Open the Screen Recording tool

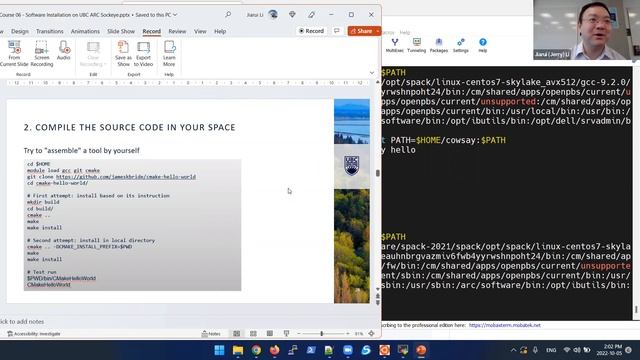(x=42, y=54)
